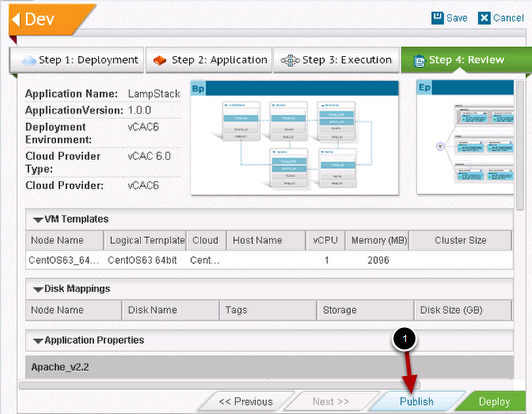532x414 pixels.
Task: Click the Dev back arrow icon
Action: [16, 19]
